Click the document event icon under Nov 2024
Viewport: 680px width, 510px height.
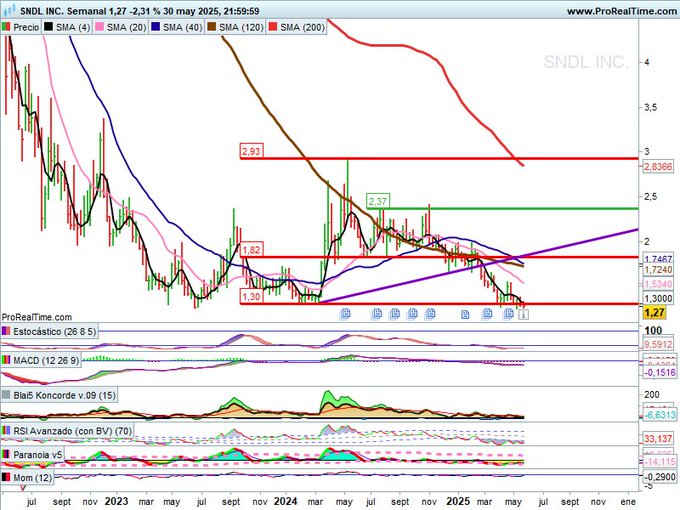(x=430, y=313)
